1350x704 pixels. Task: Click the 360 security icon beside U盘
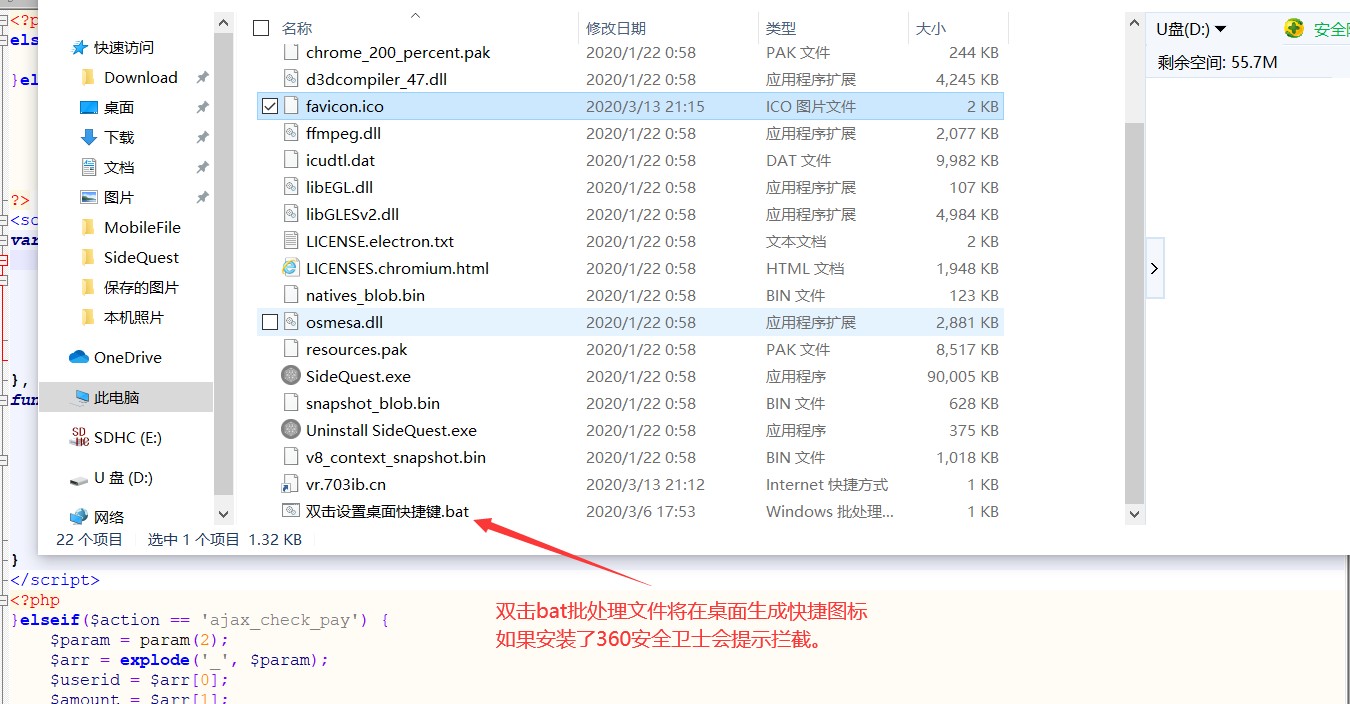click(x=1294, y=29)
